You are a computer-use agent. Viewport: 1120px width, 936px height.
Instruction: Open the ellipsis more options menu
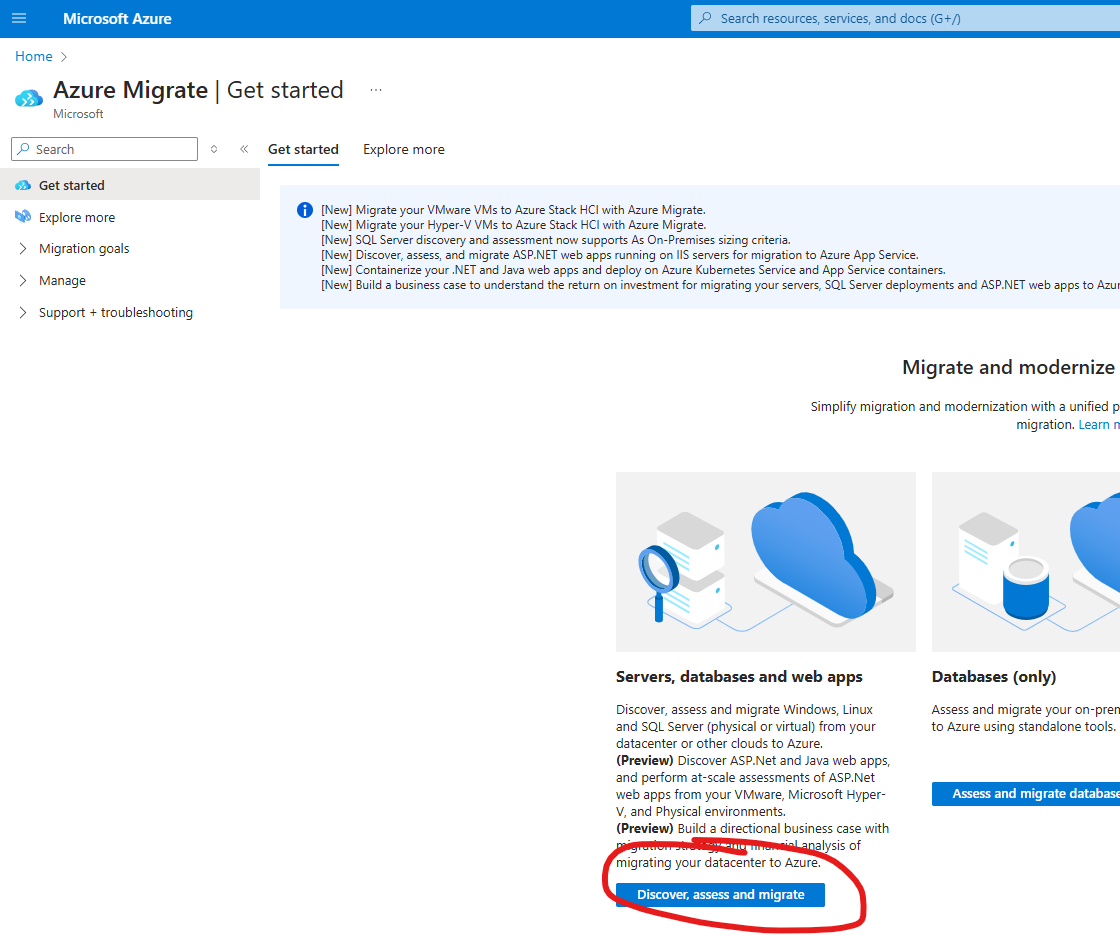[x=376, y=90]
